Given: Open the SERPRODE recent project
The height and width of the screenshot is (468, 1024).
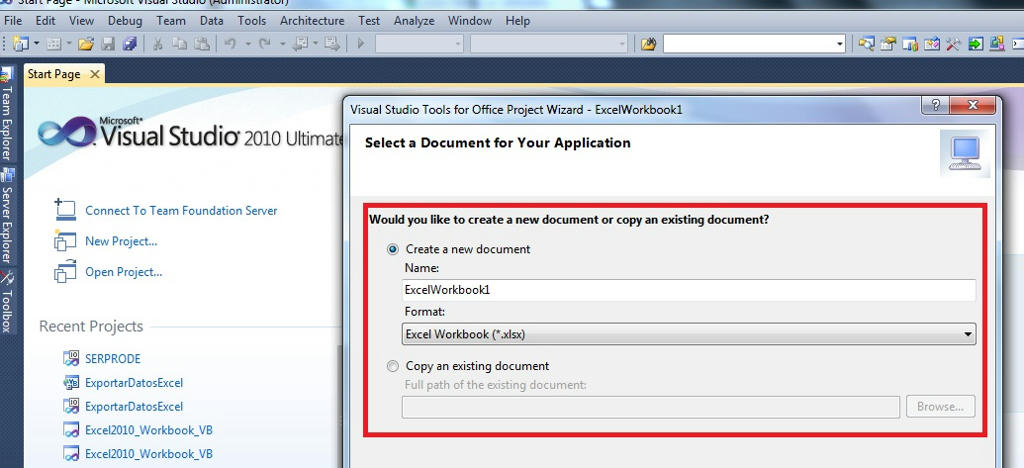Looking at the screenshot, I should tap(112, 358).
